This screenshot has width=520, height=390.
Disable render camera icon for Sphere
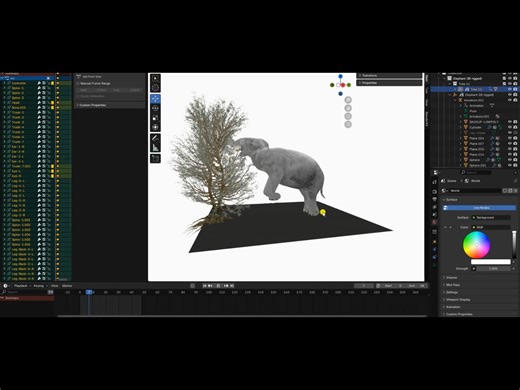click(x=515, y=160)
